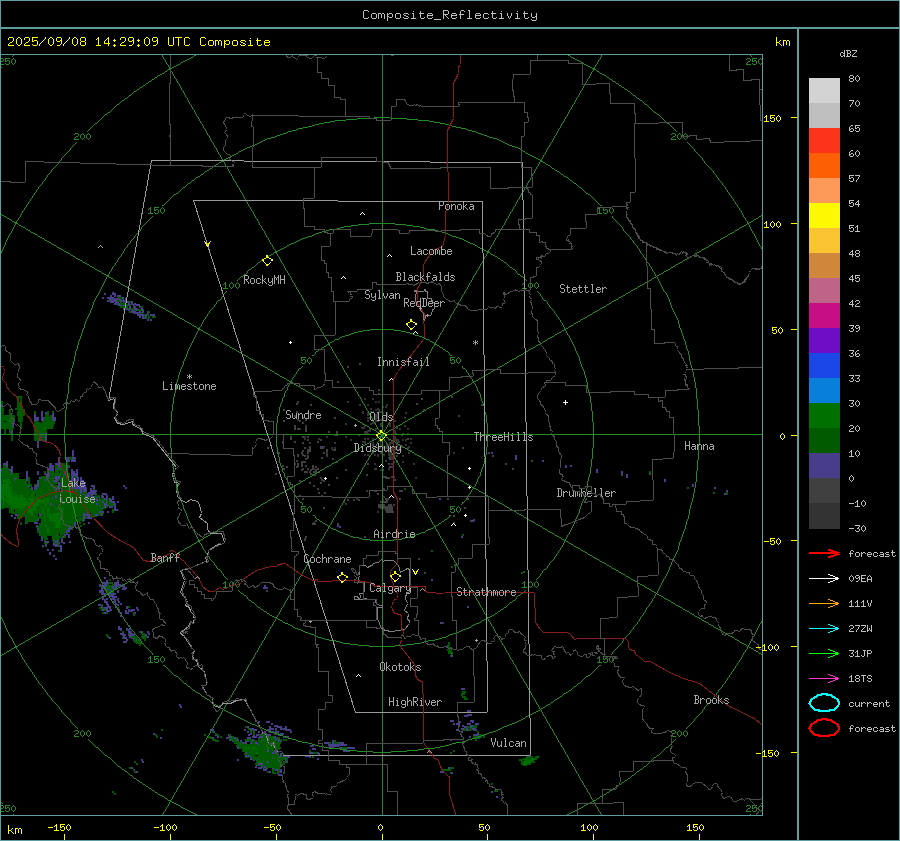This screenshot has width=900, height=841.
Task: Click the 'Ponoka' map label
Action: pos(456,206)
